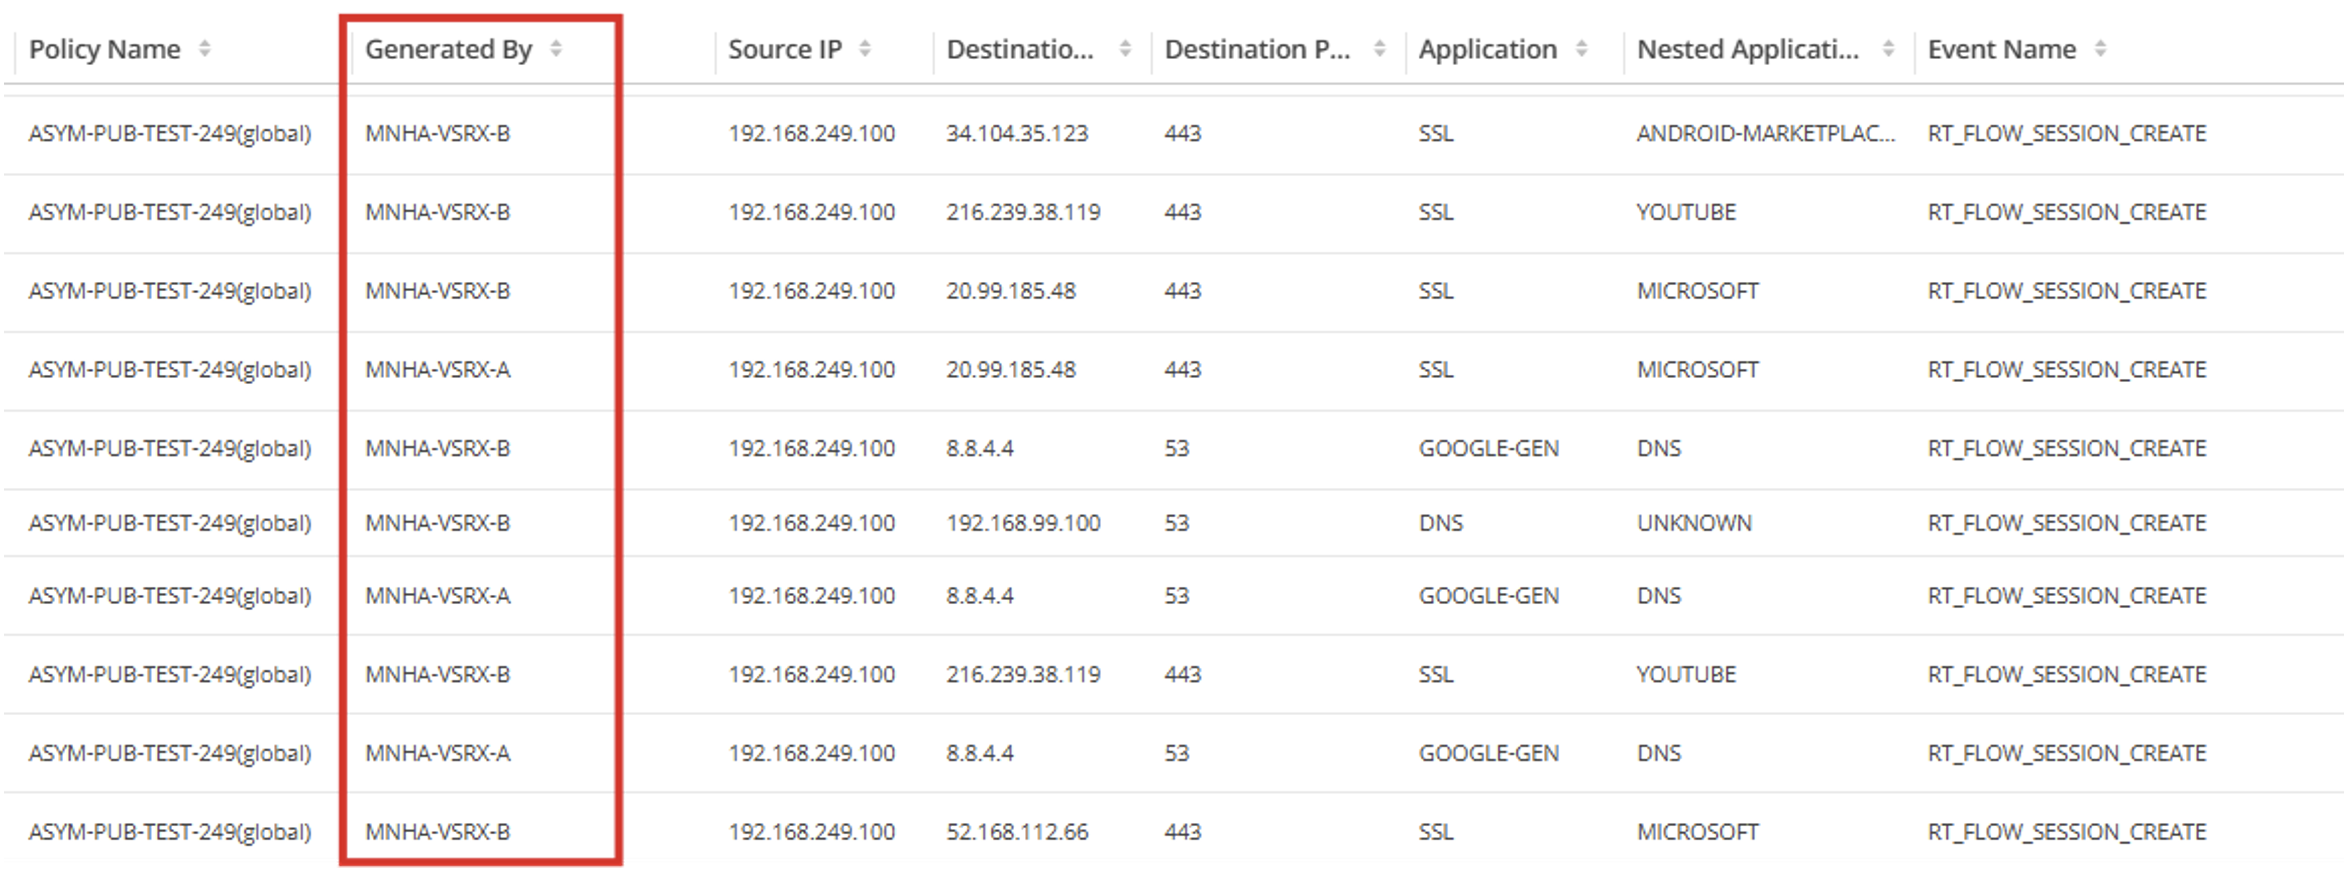Click MICROSOFT in the 52.168.112.66 row
Viewport: 2350px width, 874px height.
[x=1697, y=832]
